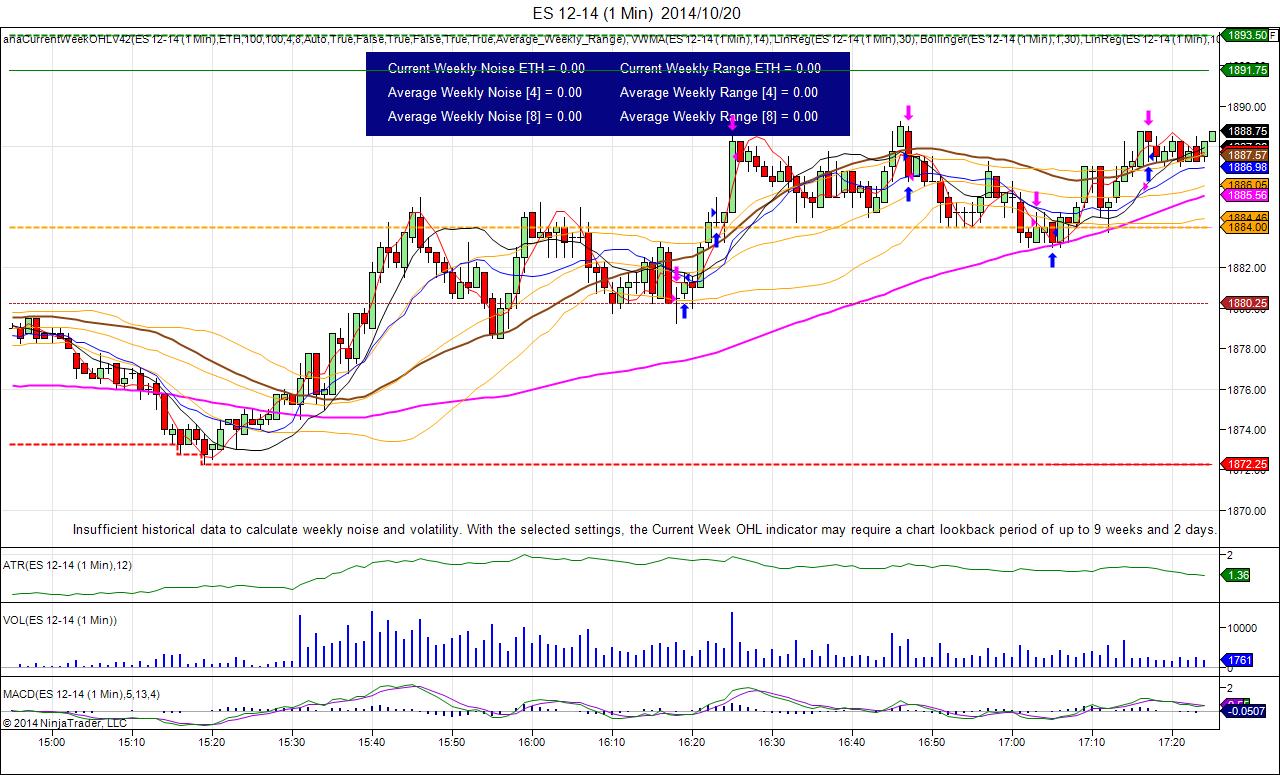This screenshot has height=775, width=1280.
Task: Click the 1878.00 price axis label
Action: tap(1247, 349)
